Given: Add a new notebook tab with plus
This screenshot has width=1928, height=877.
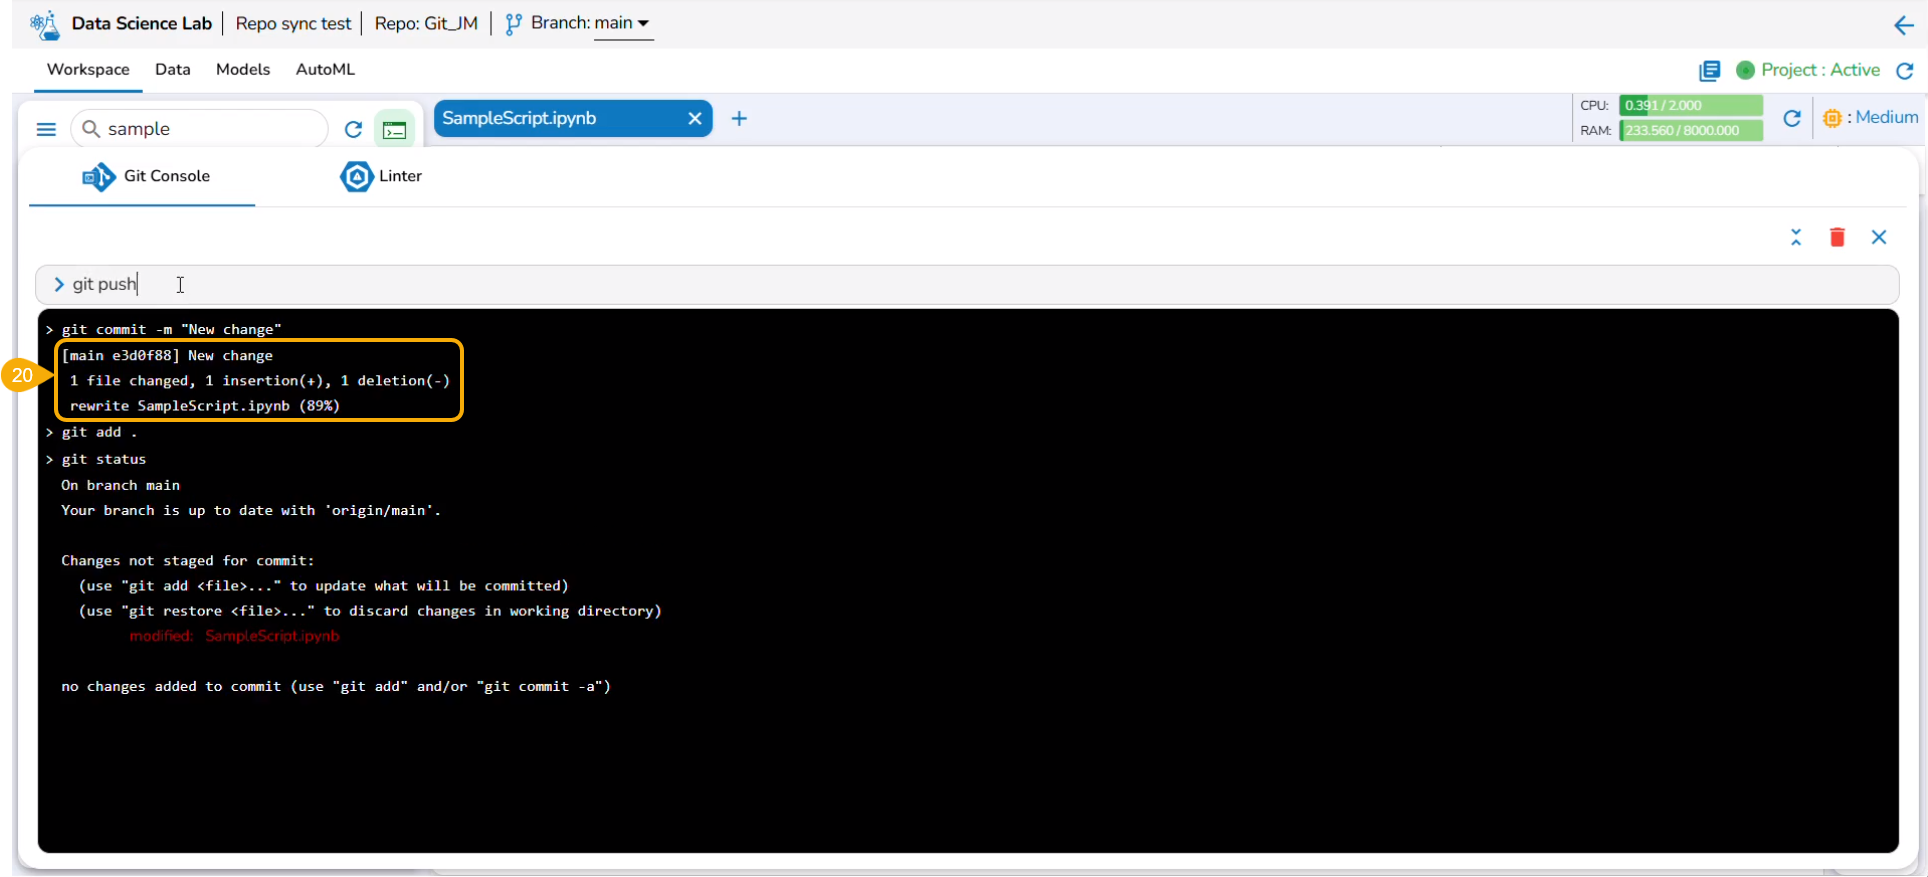Looking at the screenshot, I should 739,118.
